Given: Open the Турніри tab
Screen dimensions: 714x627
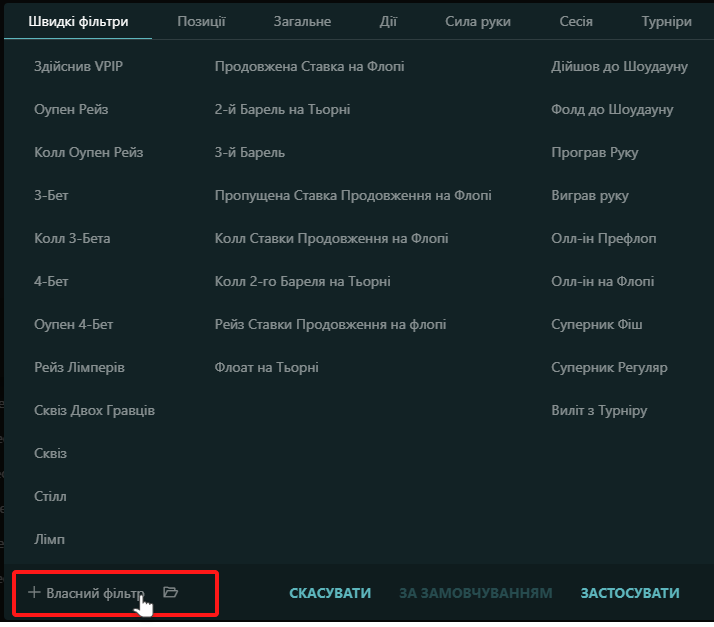Looking at the screenshot, I should (667, 21).
